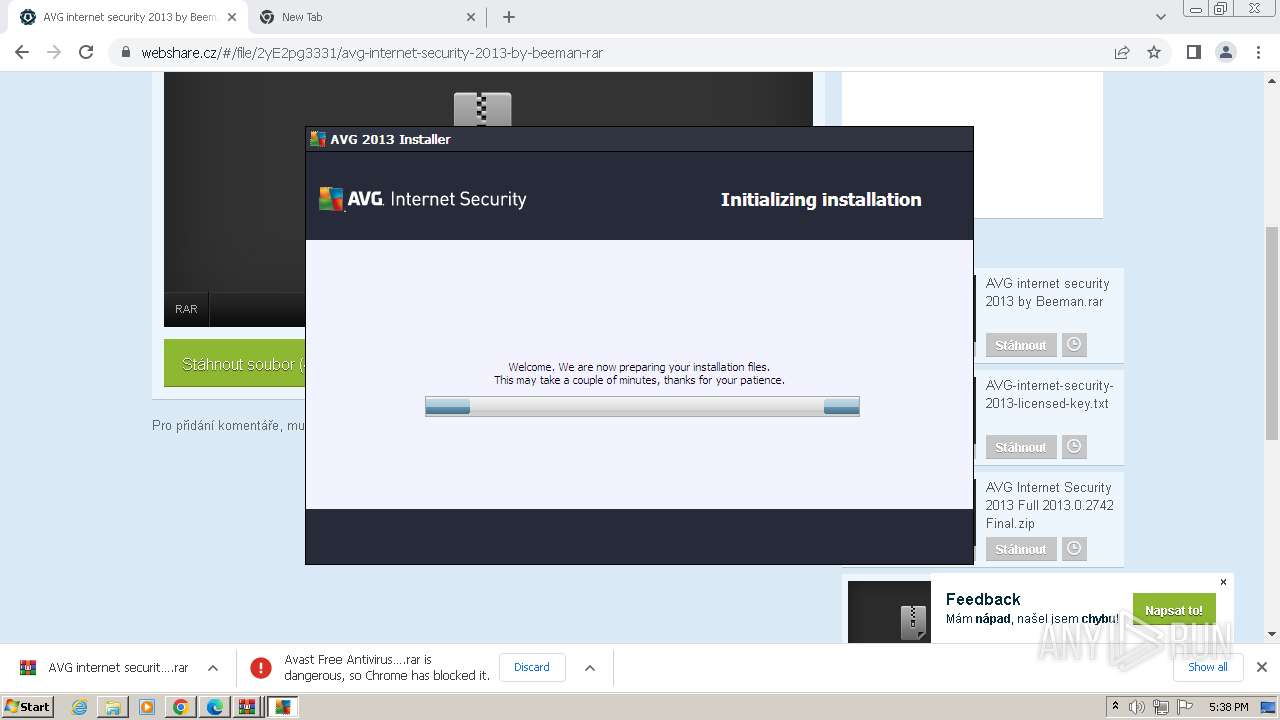Open the AVG internet security 2013 by Beeman.rar link
Image resolution: width=1280 pixels, height=720 pixels.
click(x=1047, y=292)
